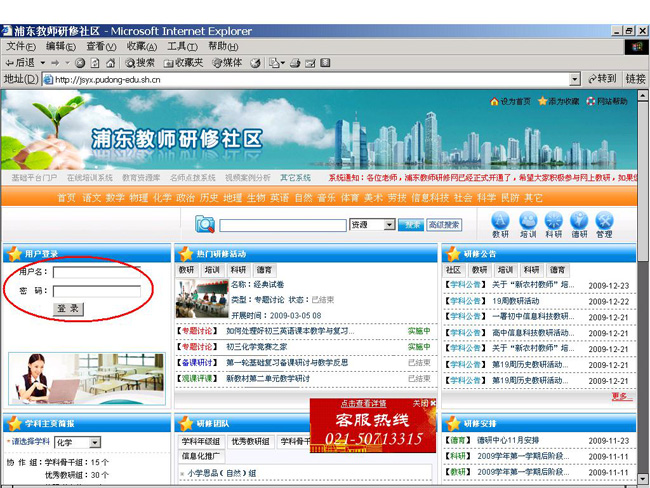650x488 pixels.
Task: Go to the Home page icon
Action: [x=110, y=63]
